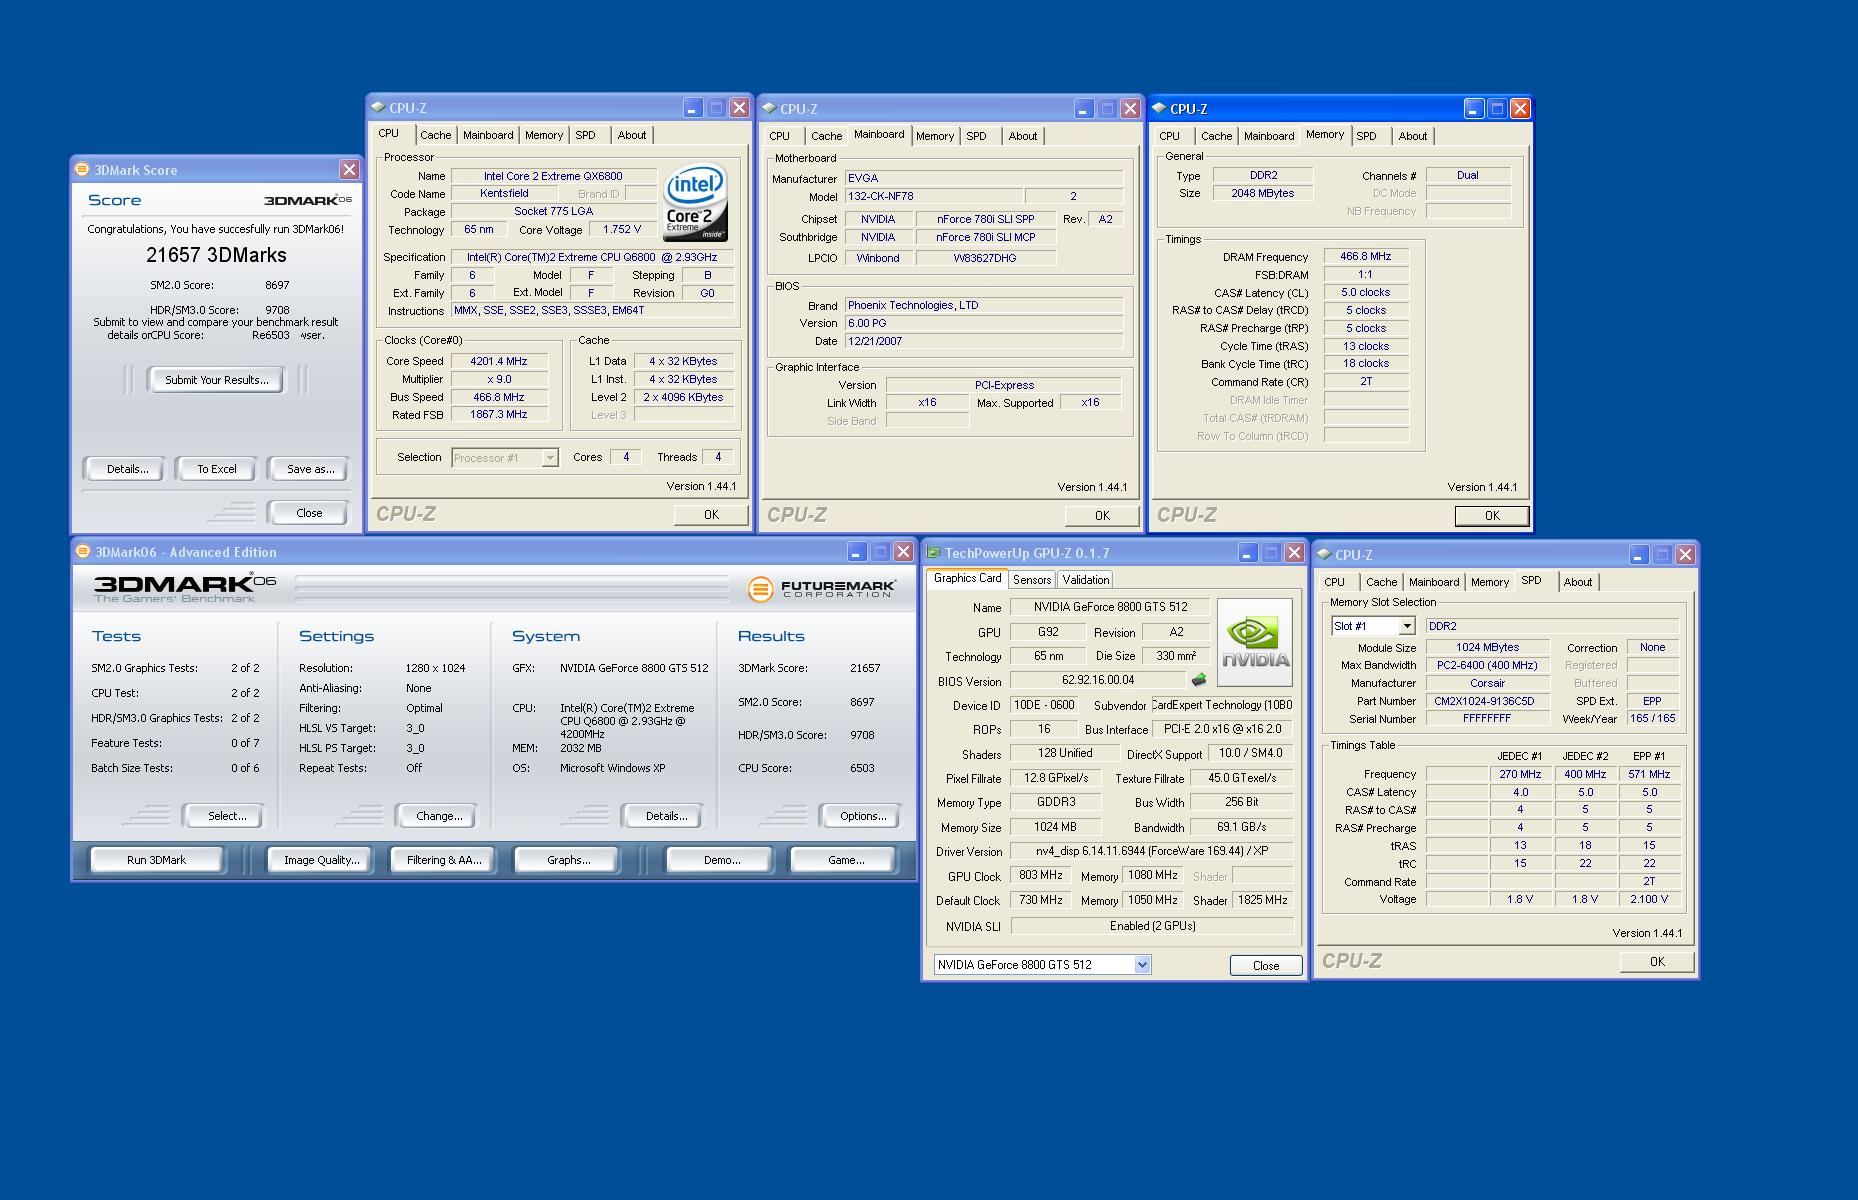The width and height of the screenshot is (1858, 1200).
Task: Select About tab in Memory CPU-Z window
Action: coord(1412,136)
